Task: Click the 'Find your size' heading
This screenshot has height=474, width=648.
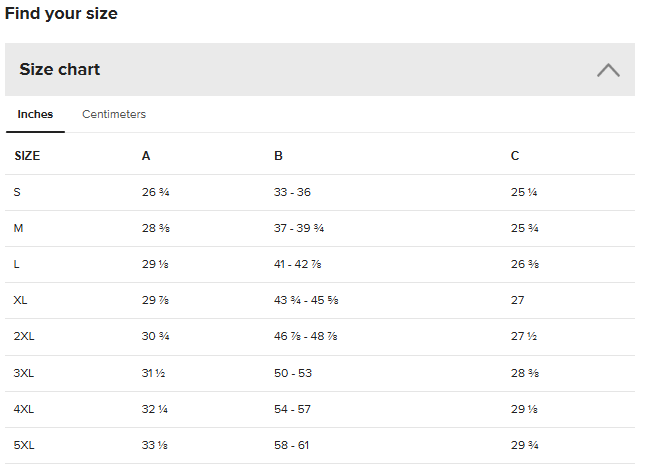Action: (x=61, y=14)
